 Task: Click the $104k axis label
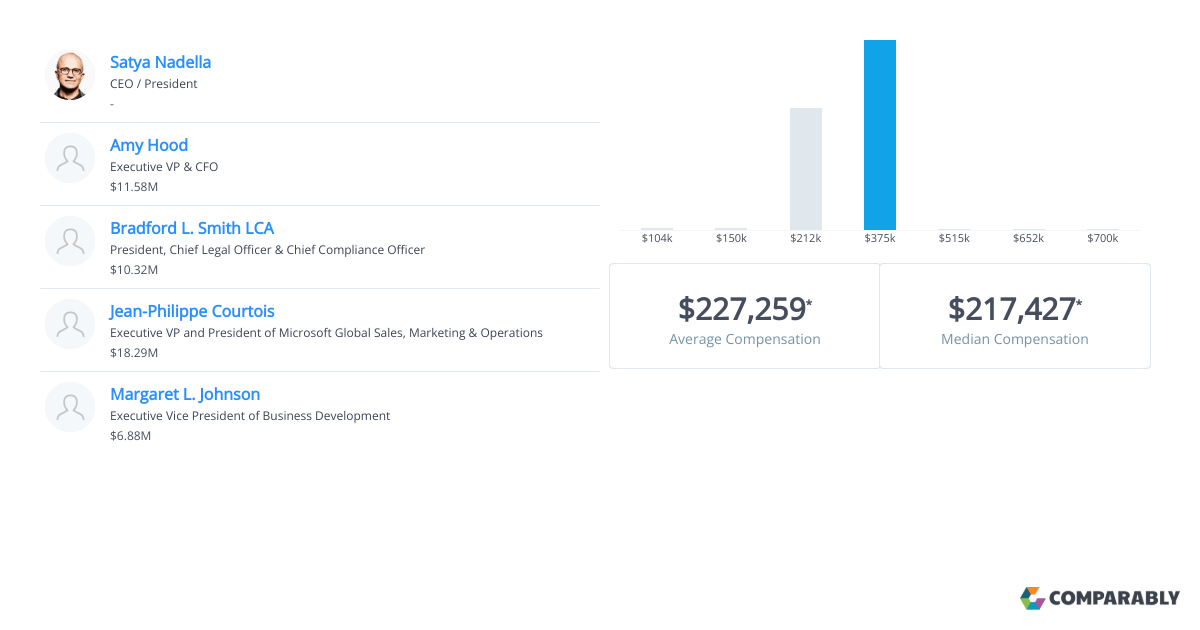657,238
